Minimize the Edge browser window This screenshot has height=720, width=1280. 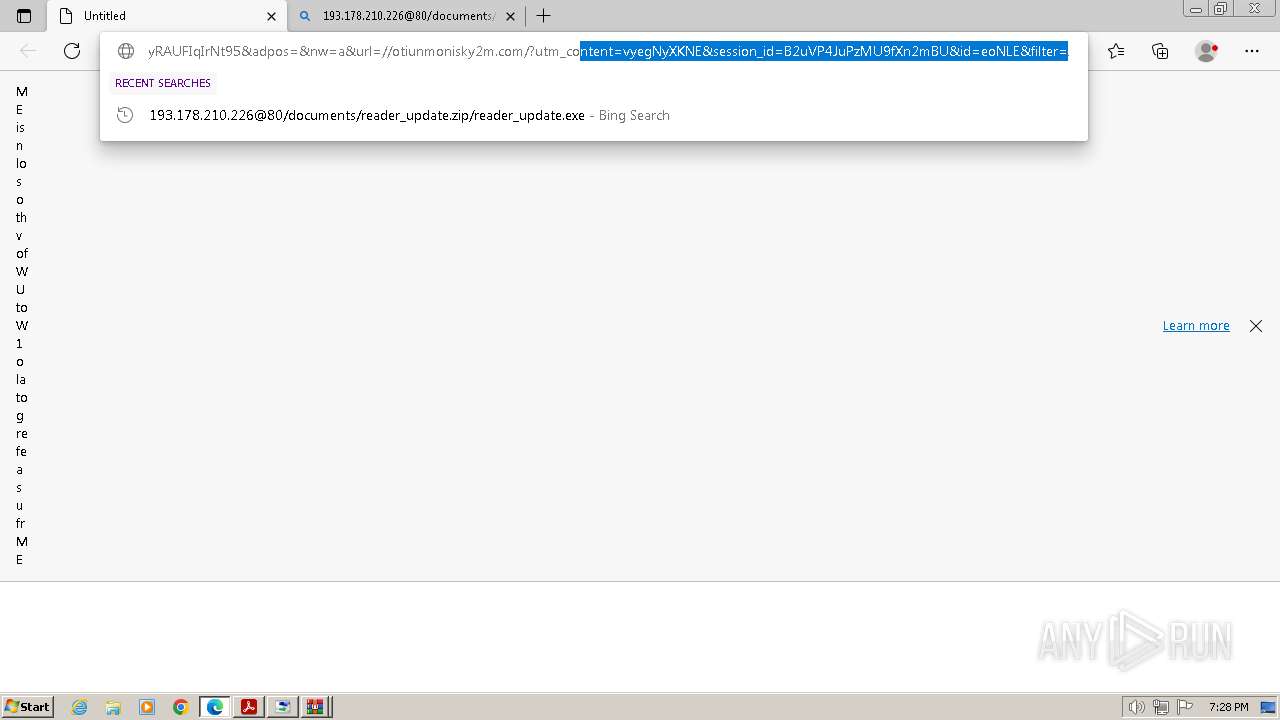[1196, 9]
